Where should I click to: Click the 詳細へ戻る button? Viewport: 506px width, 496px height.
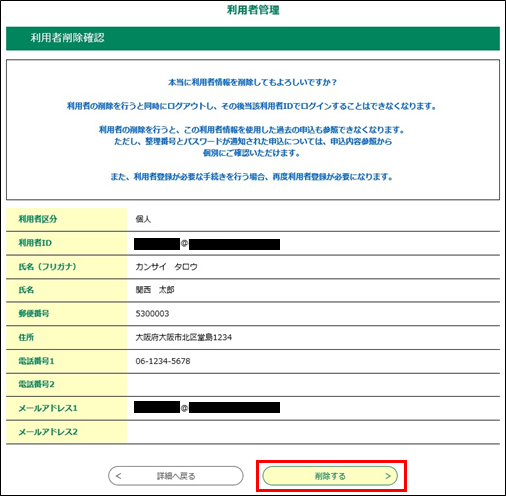[176, 476]
